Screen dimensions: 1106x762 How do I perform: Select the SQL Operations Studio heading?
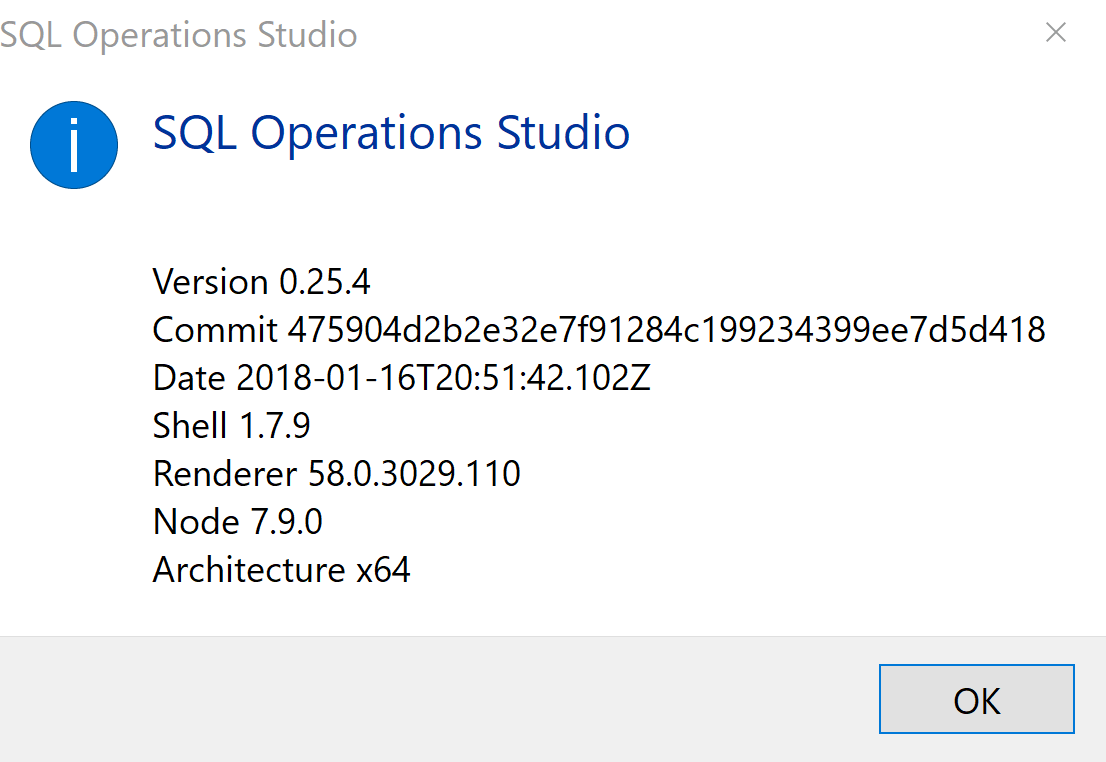(x=390, y=133)
